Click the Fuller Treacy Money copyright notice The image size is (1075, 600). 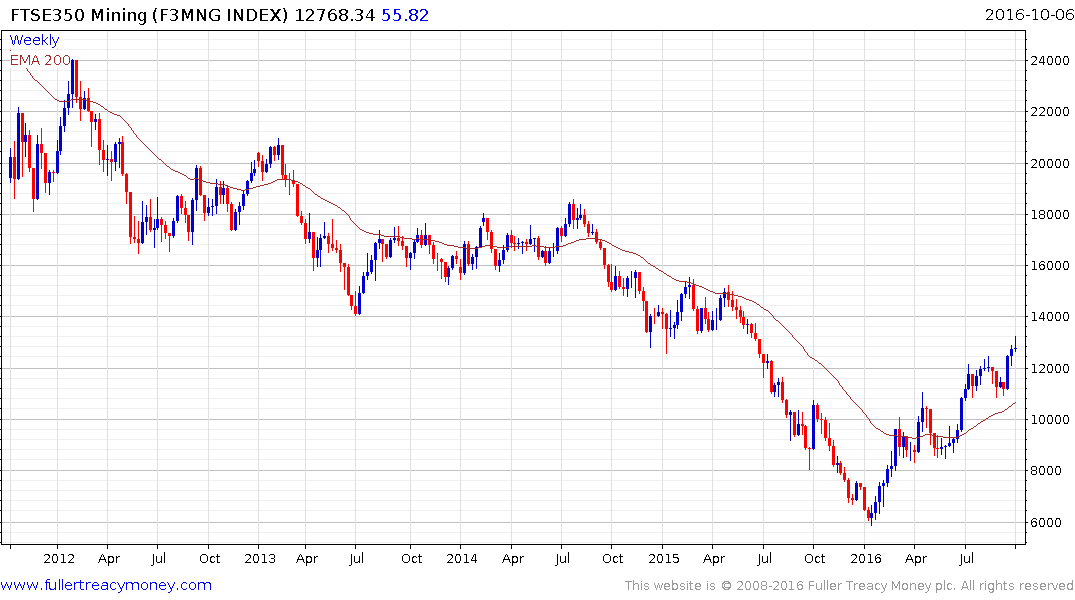point(849,586)
